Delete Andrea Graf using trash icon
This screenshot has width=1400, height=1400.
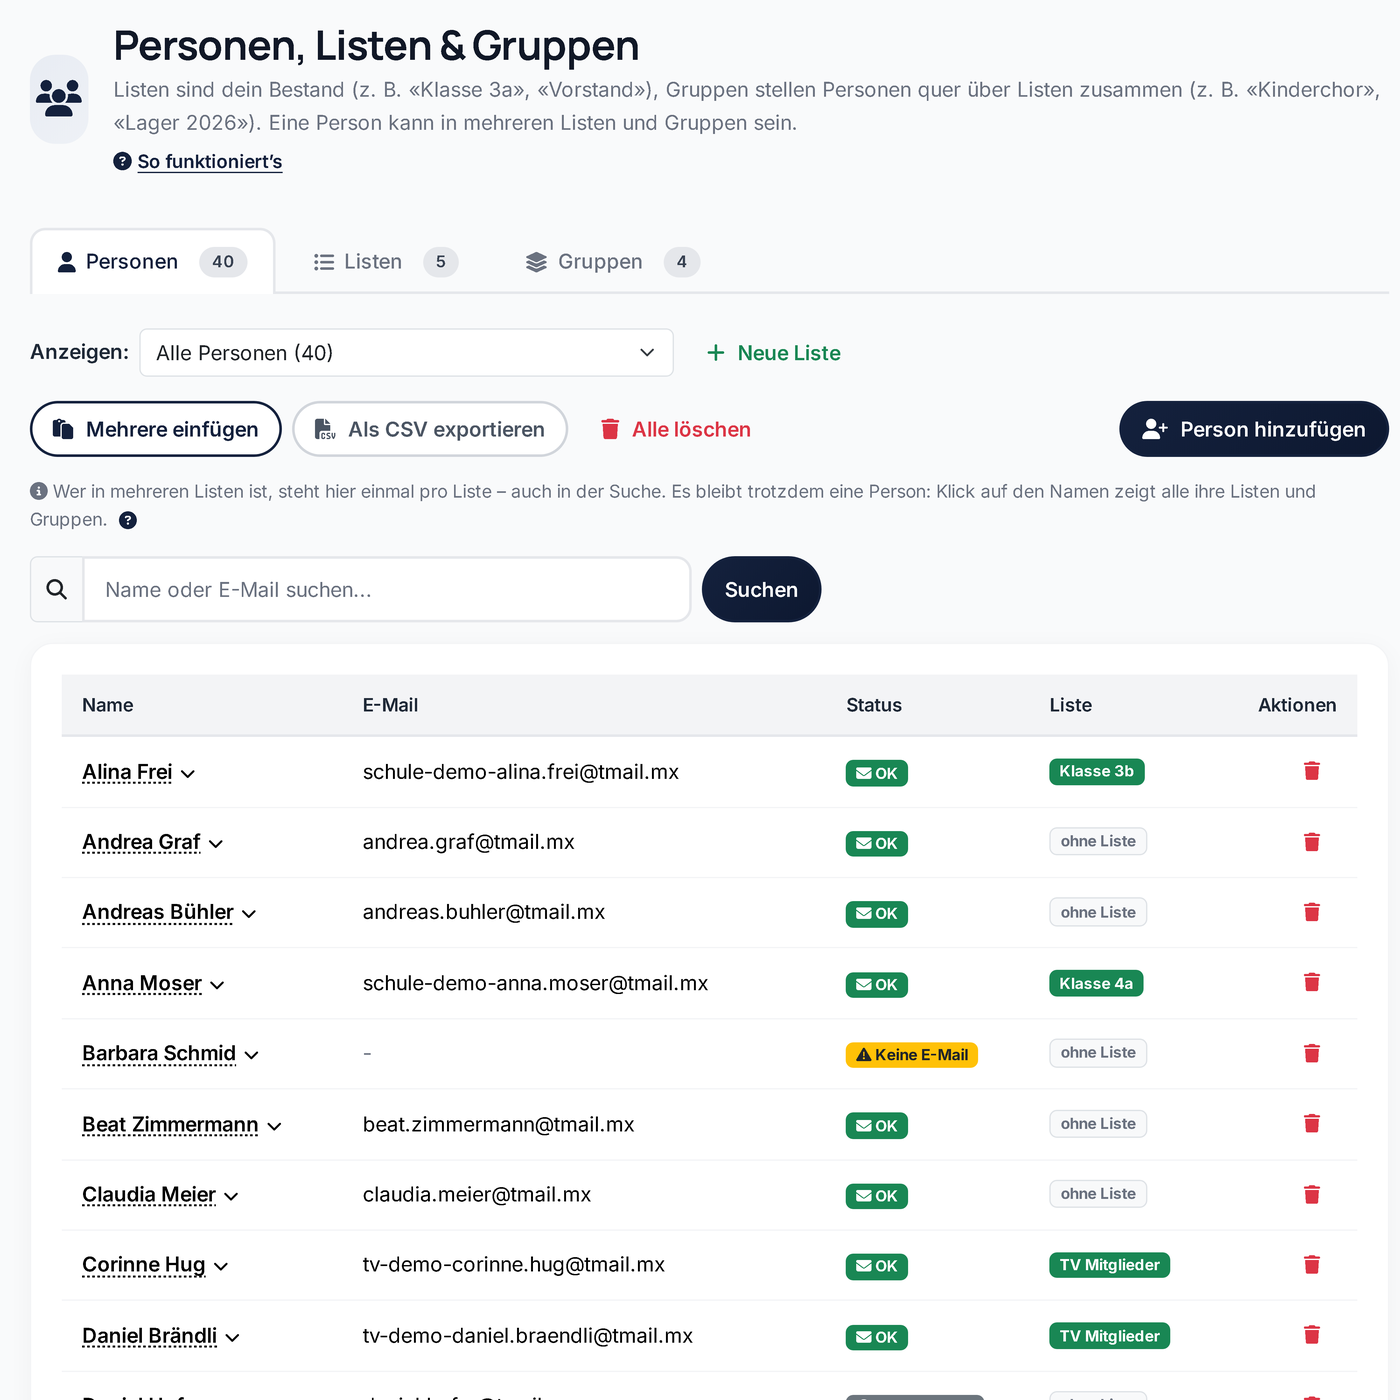coord(1312,842)
